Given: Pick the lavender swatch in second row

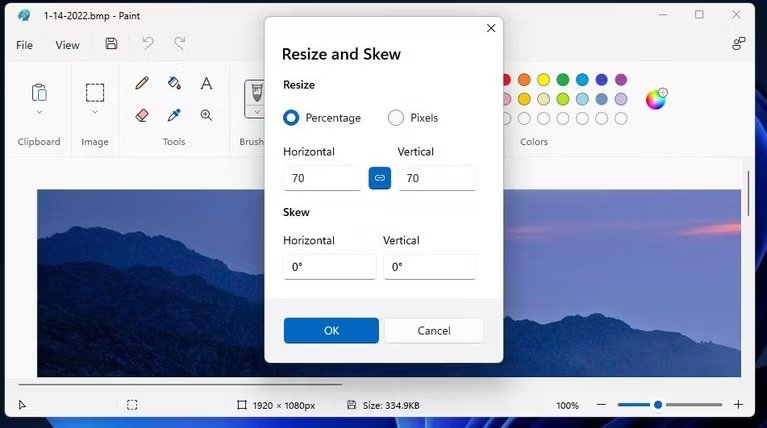Looking at the screenshot, I should coord(621,99).
